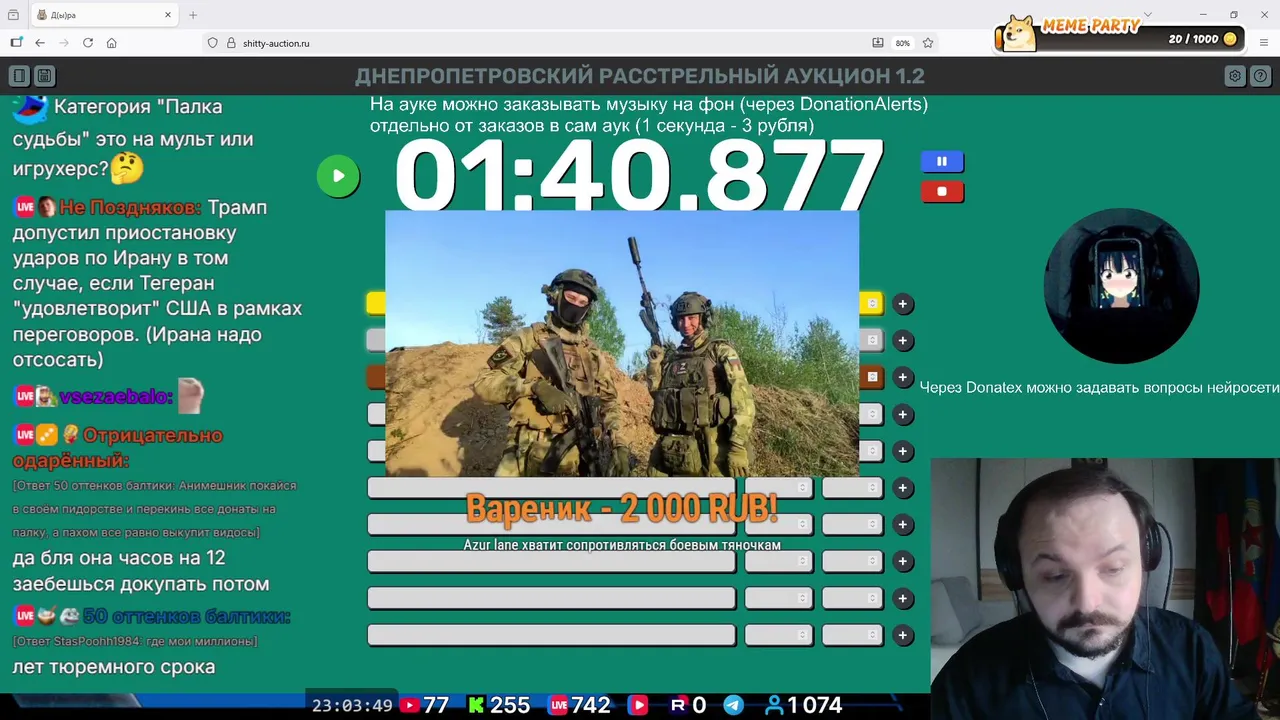Click the donation video of two soldiers

click(622, 343)
